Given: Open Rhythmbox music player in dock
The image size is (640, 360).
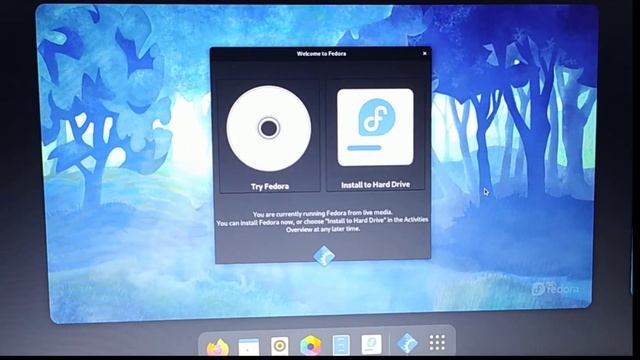Looking at the screenshot, I should [x=280, y=346].
